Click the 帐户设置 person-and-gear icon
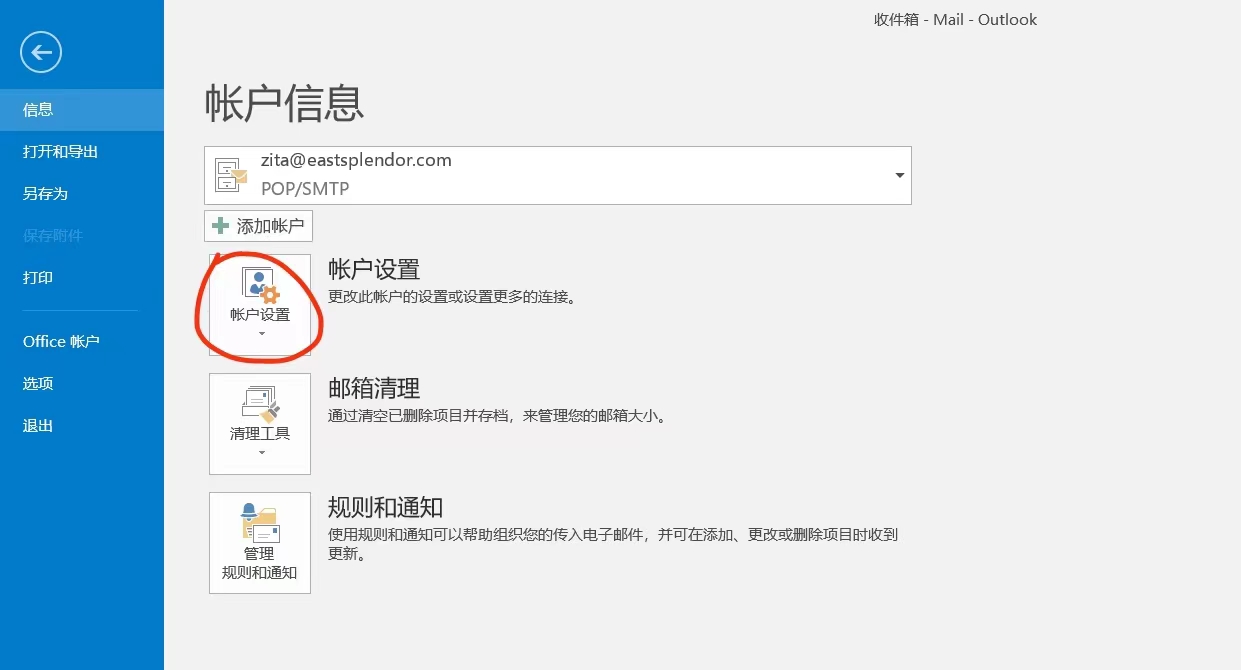This screenshot has height=670, width=1241. [260, 285]
